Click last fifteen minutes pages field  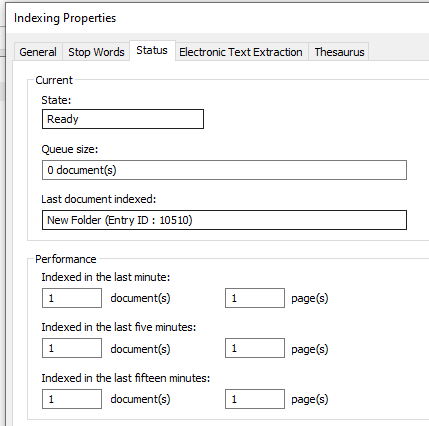point(255,399)
